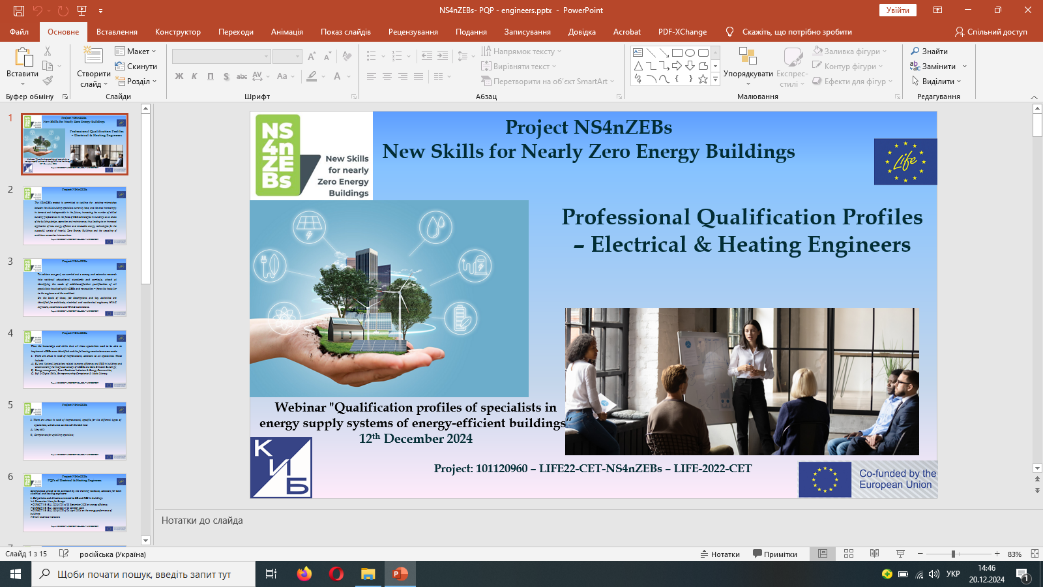The width and height of the screenshot is (1043, 587).
Task: Toggle justify text alignment
Action: click(418, 77)
